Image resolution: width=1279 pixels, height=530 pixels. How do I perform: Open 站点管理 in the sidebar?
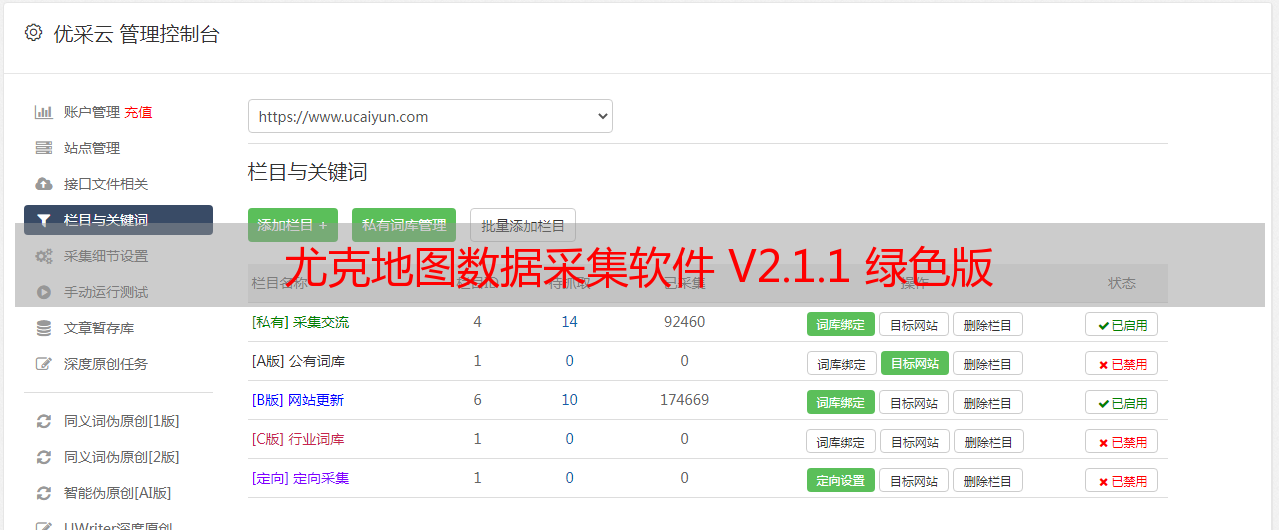point(92,148)
